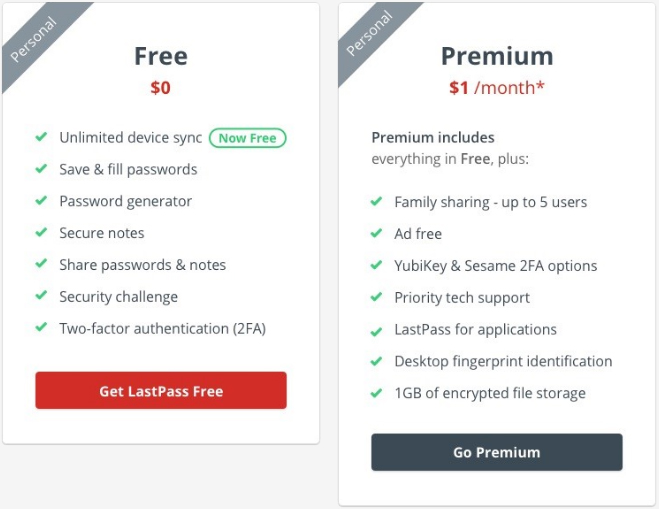Click the Two-factor authentication (2FA) feature text
This screenshot has height=509, width=659.
[163, 328]
